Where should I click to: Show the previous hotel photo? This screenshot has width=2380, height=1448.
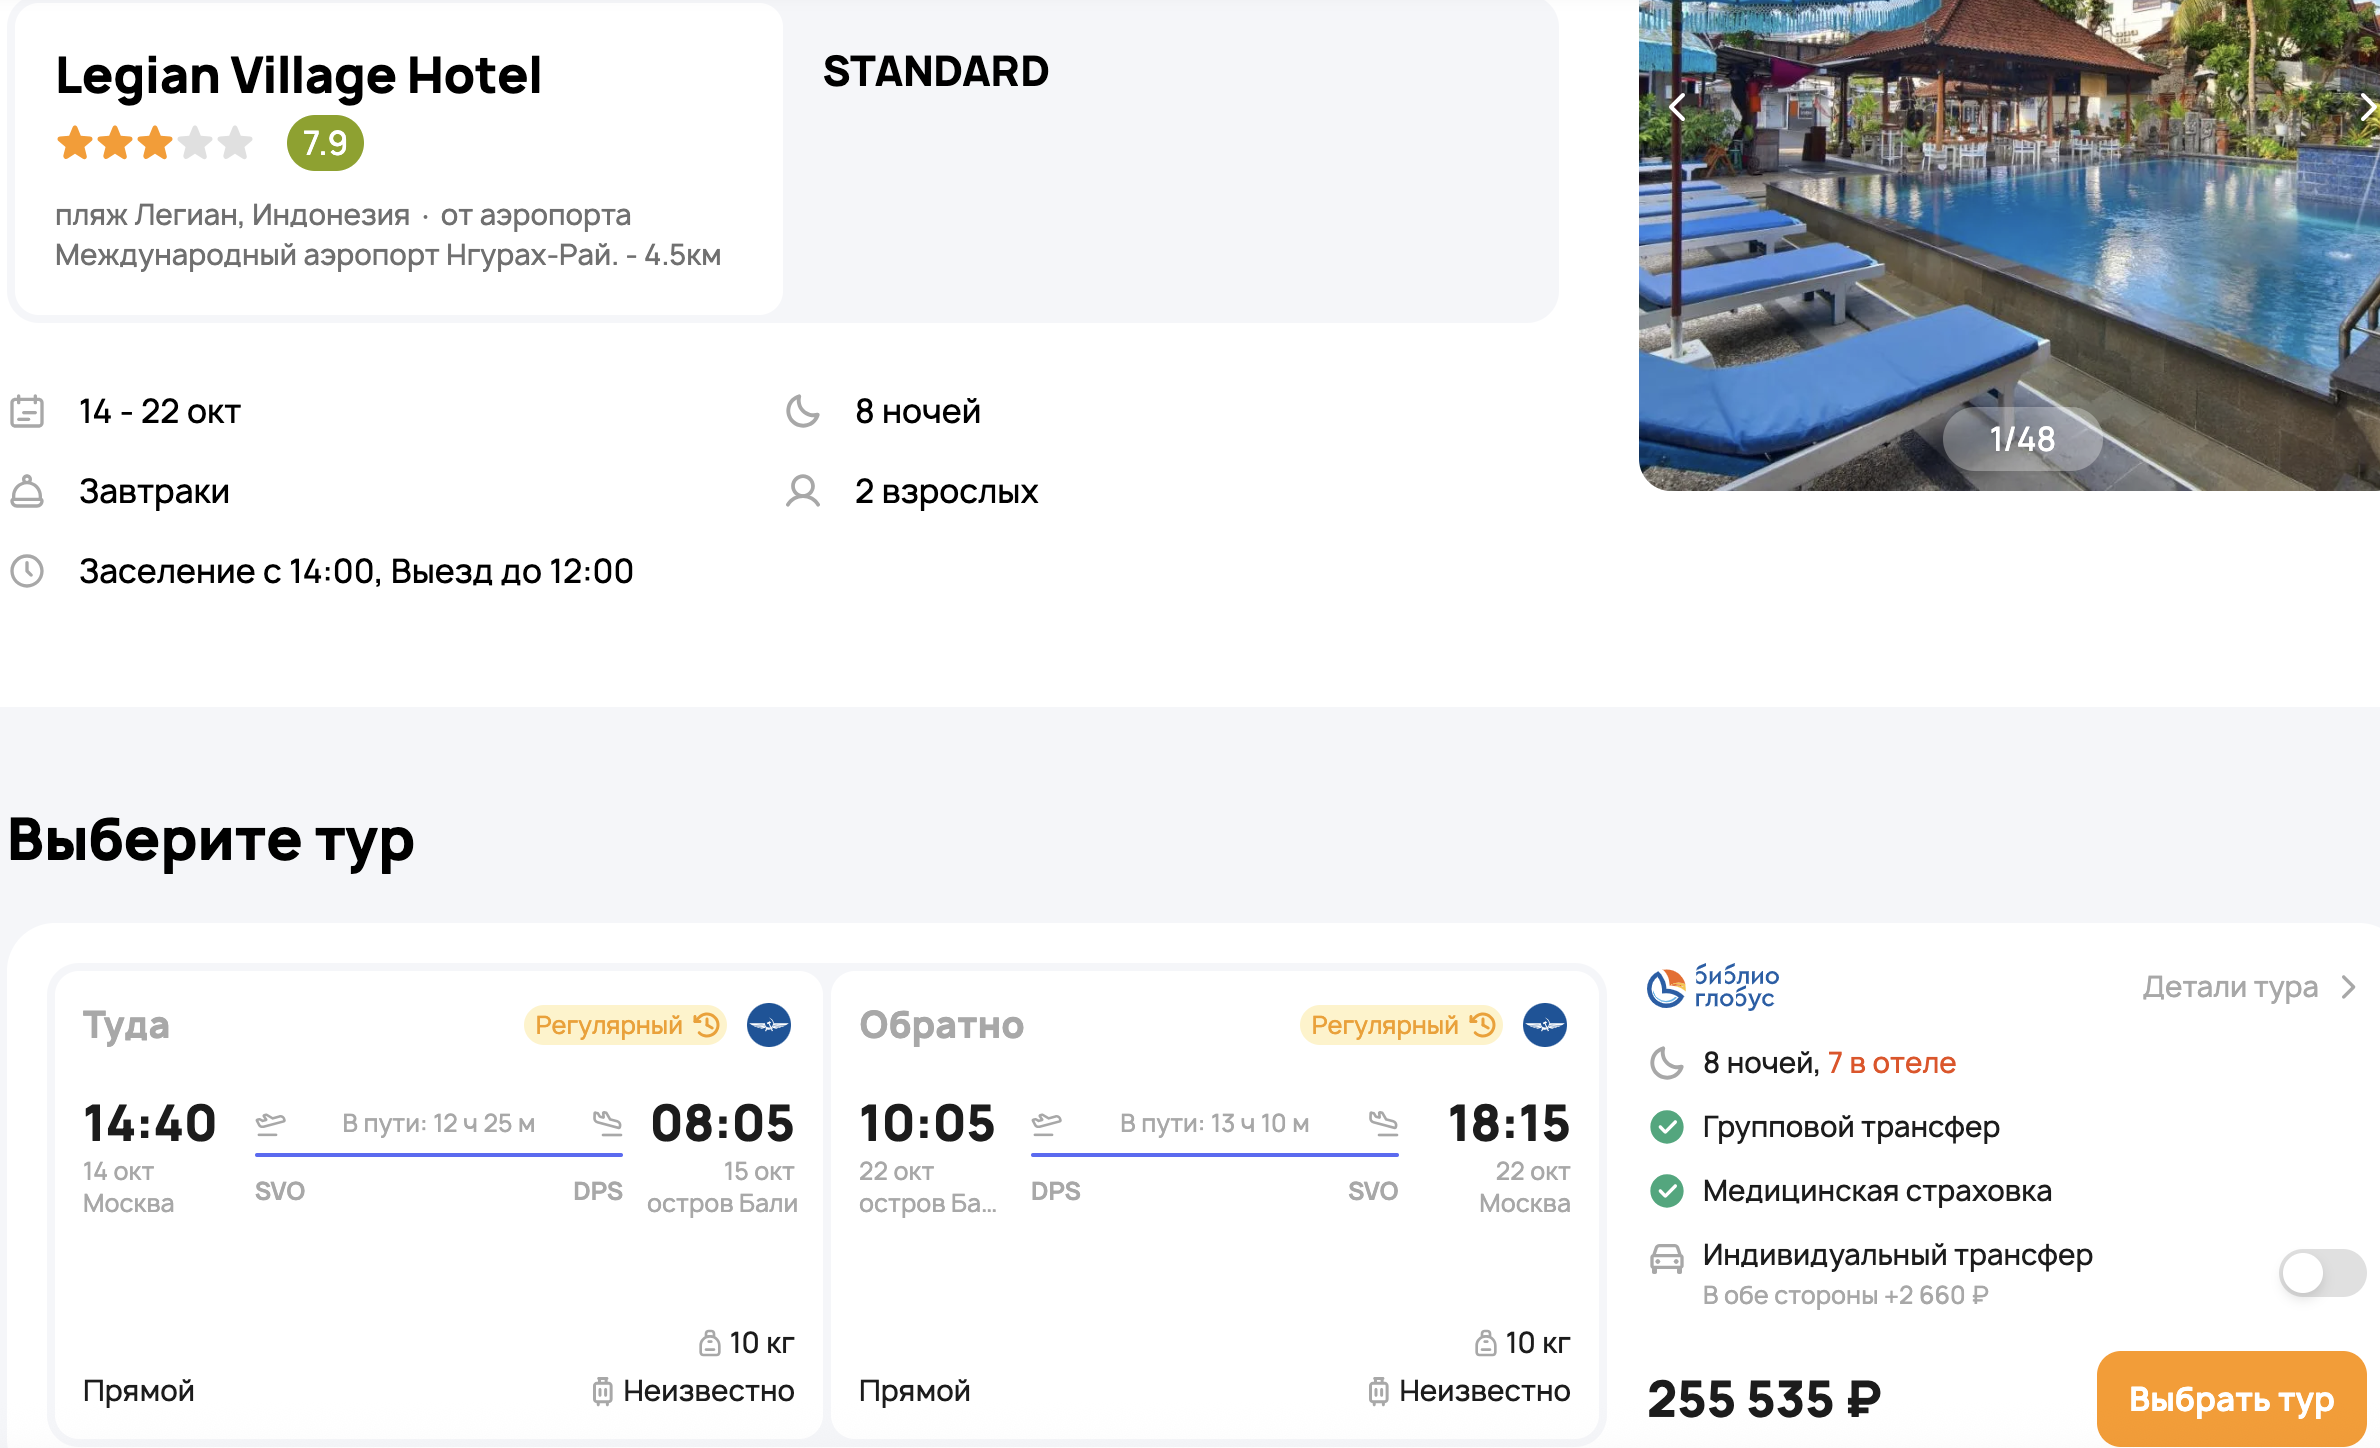1677,107
